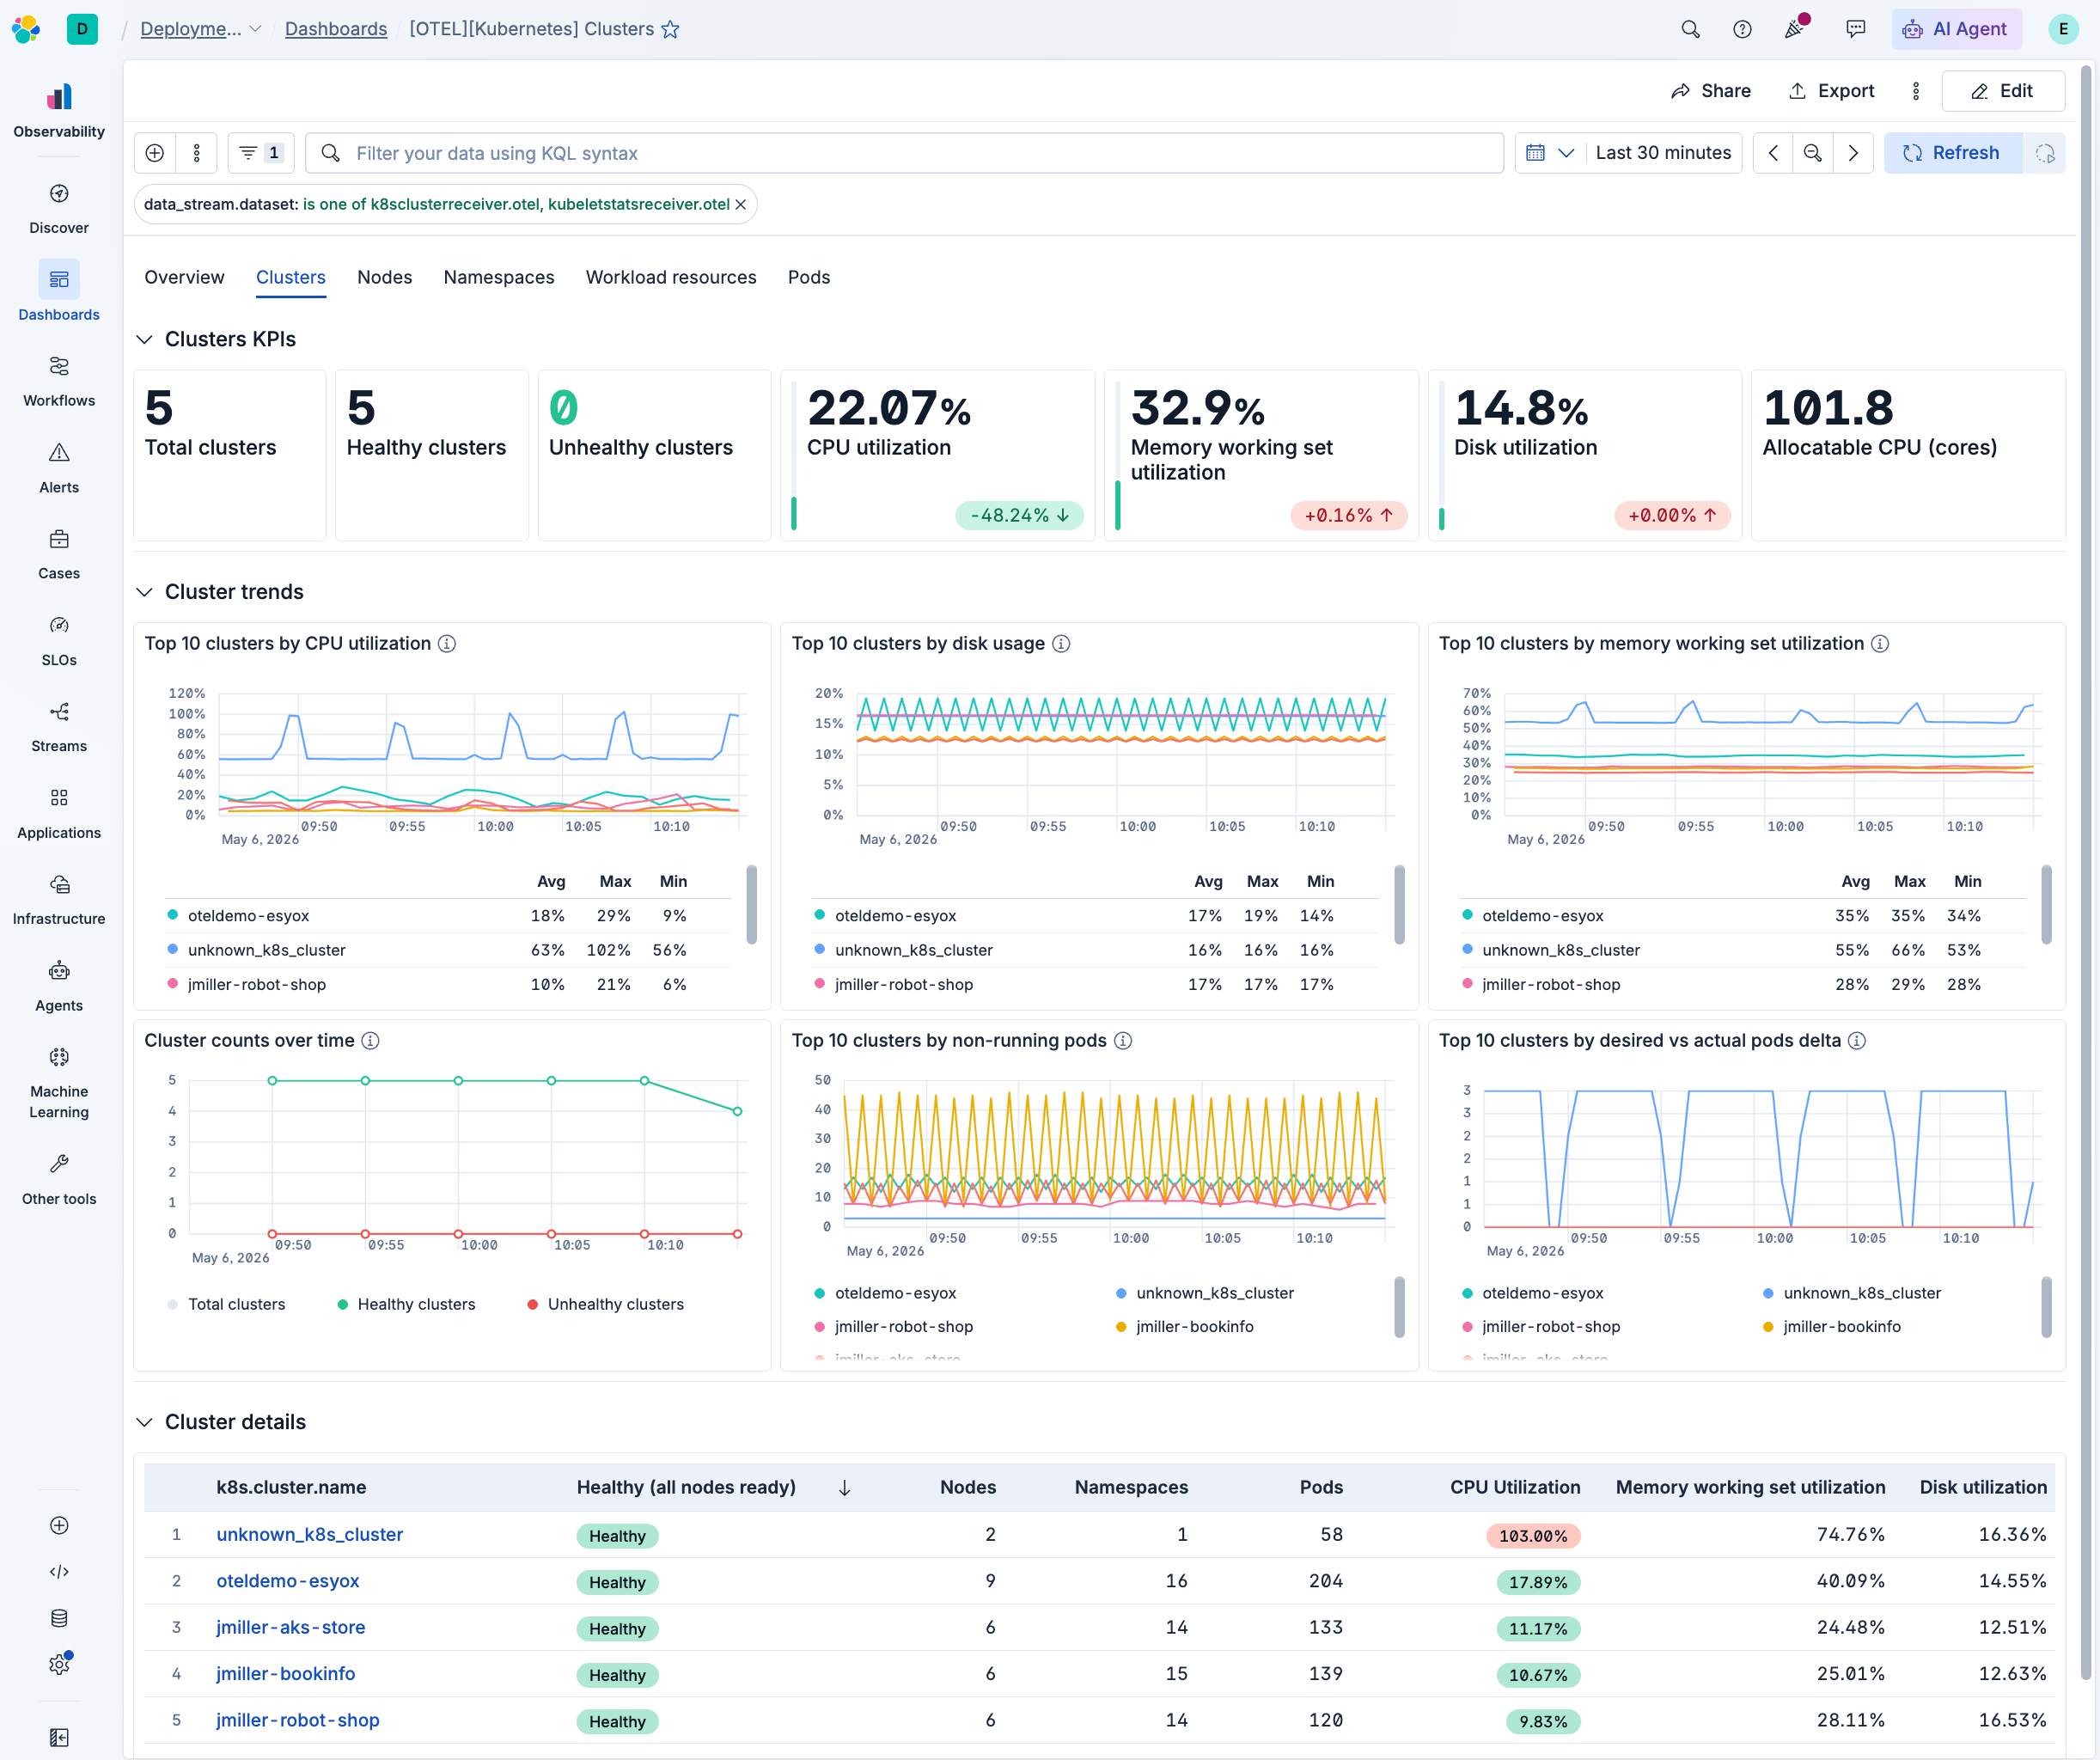Add a filter with the plus icon
2100x1760 pixels.
[155, 153]
